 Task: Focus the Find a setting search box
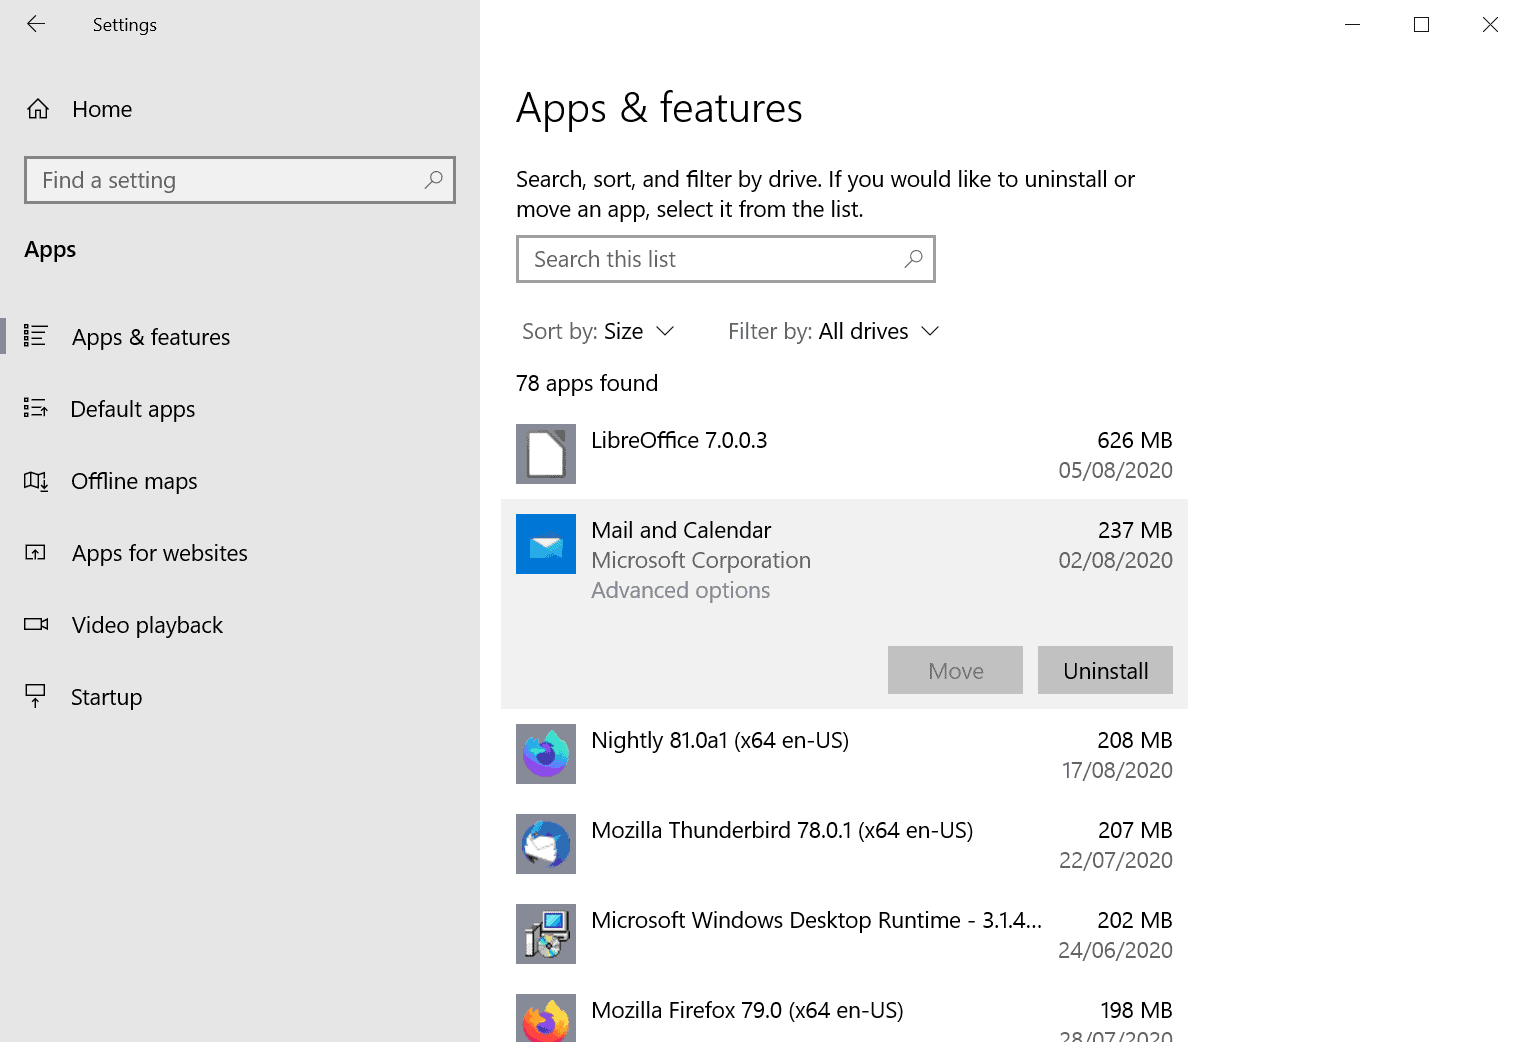[x=240, y=180]
